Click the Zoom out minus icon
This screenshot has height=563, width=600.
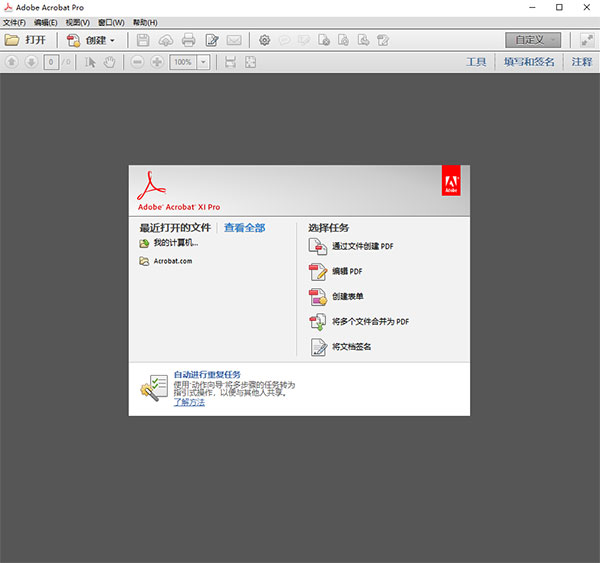pyautogui.click(x=137, y=62)
